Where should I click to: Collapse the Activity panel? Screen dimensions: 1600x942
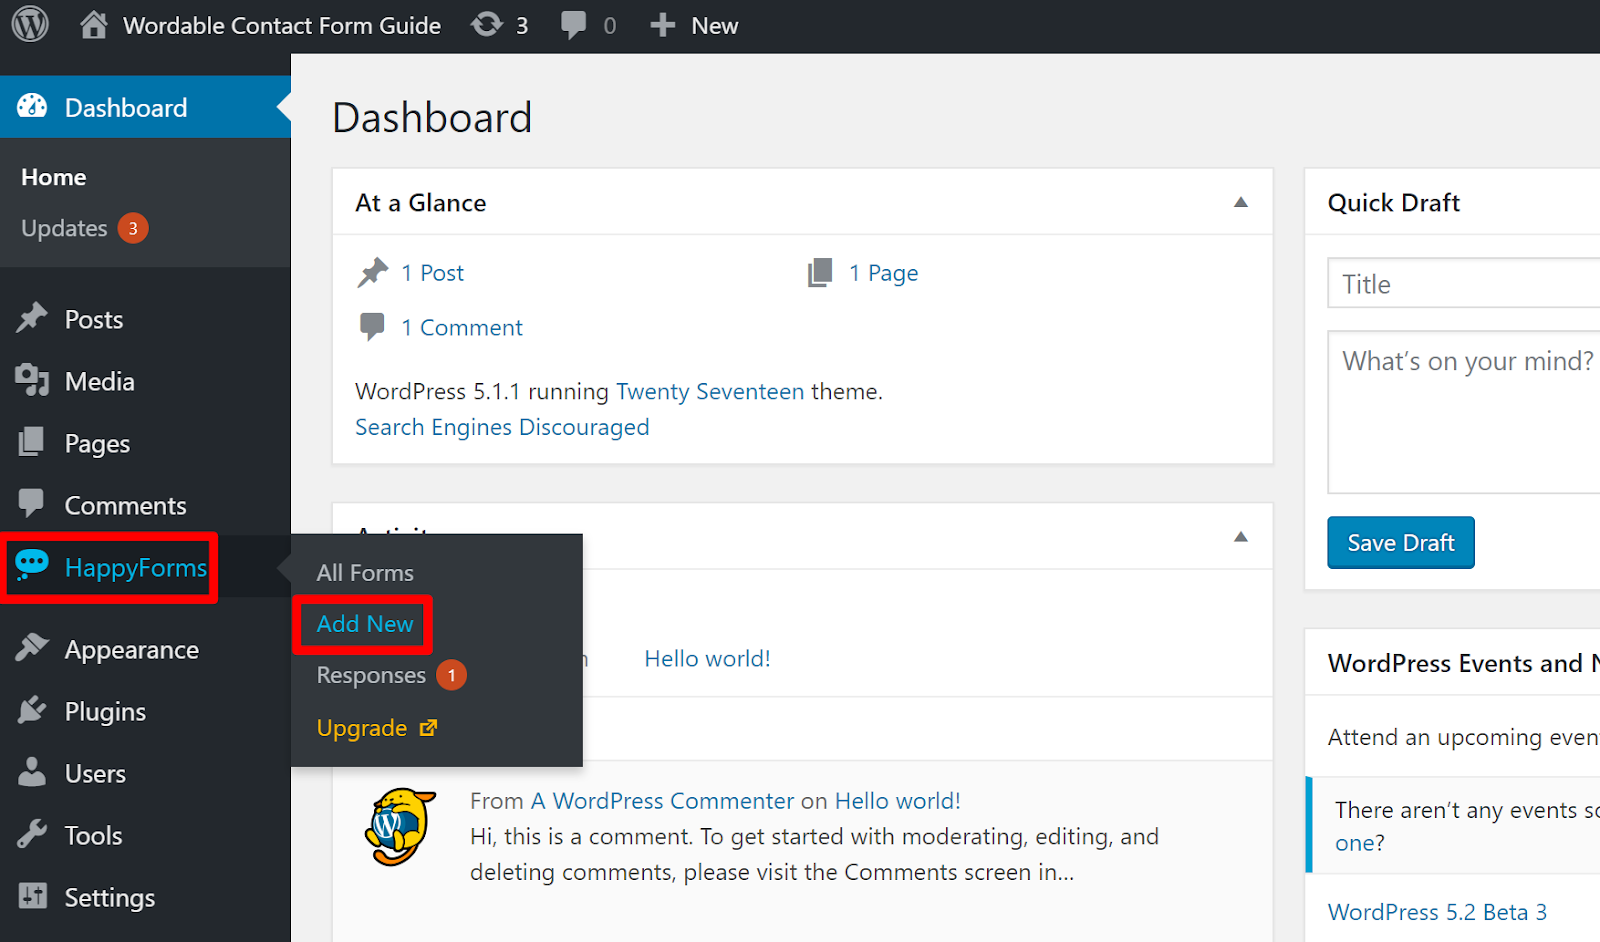pyautogui.click(x=1240, y=536)
